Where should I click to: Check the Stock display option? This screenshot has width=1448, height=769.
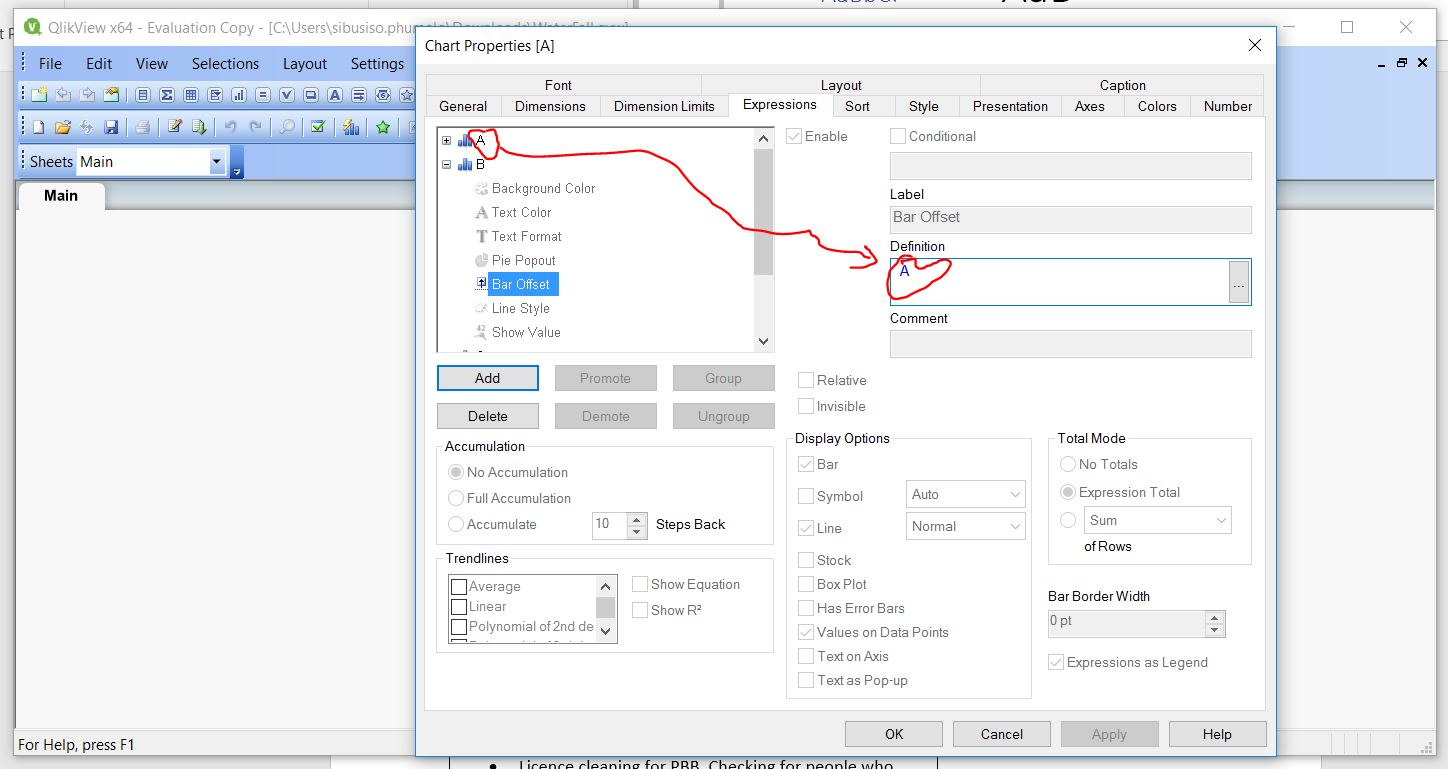[x=806, y=560]
